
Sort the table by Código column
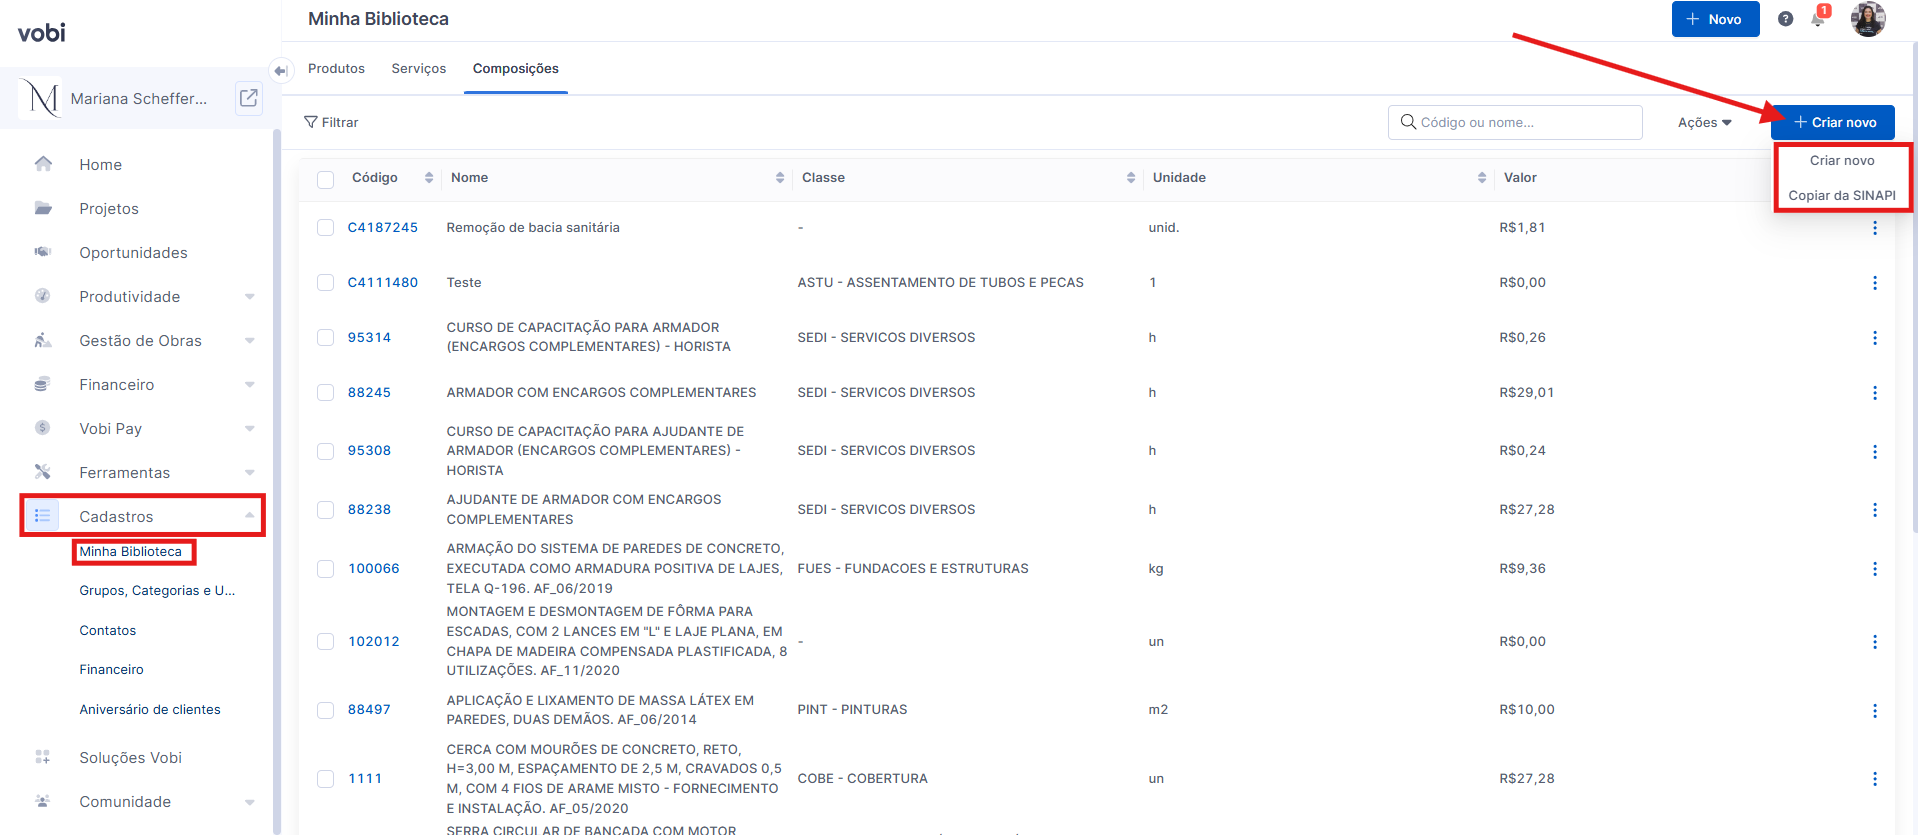(x=429, y=178)
